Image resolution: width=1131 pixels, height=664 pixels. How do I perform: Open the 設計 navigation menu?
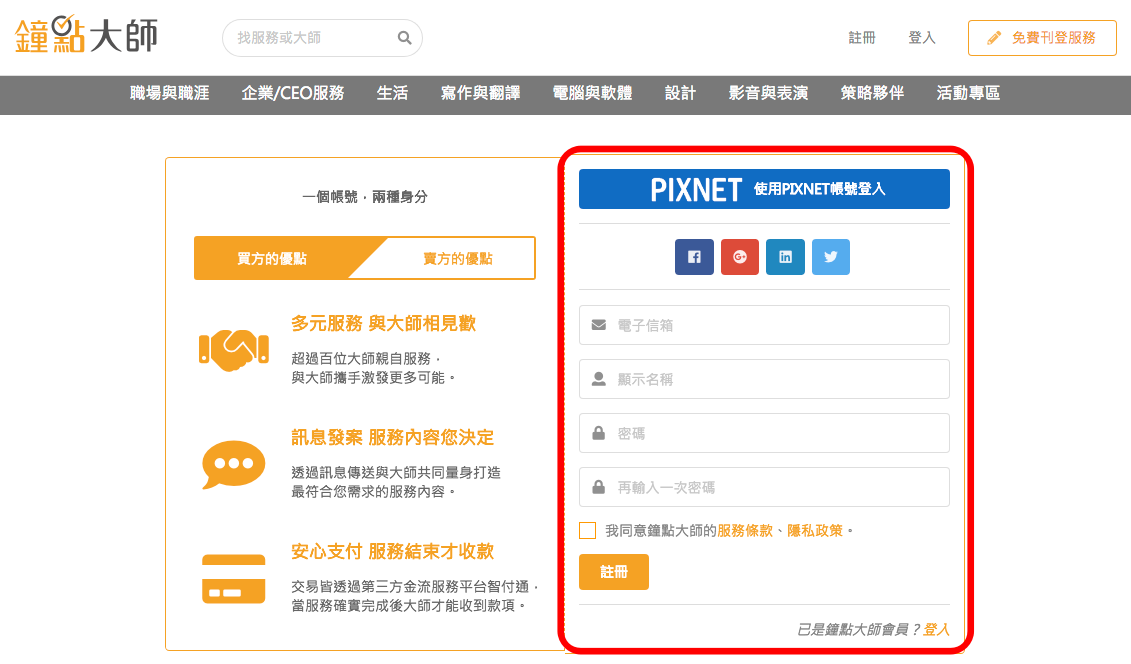click(x=680, y=93)
